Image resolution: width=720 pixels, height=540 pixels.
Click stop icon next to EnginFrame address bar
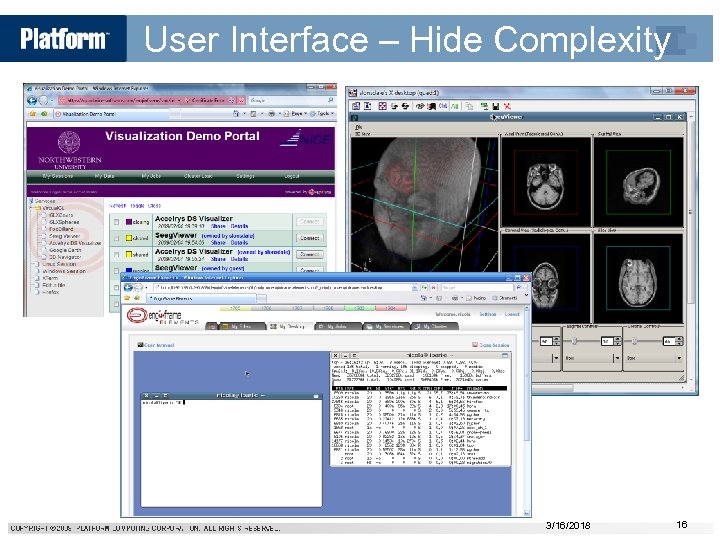click(433, 287)
